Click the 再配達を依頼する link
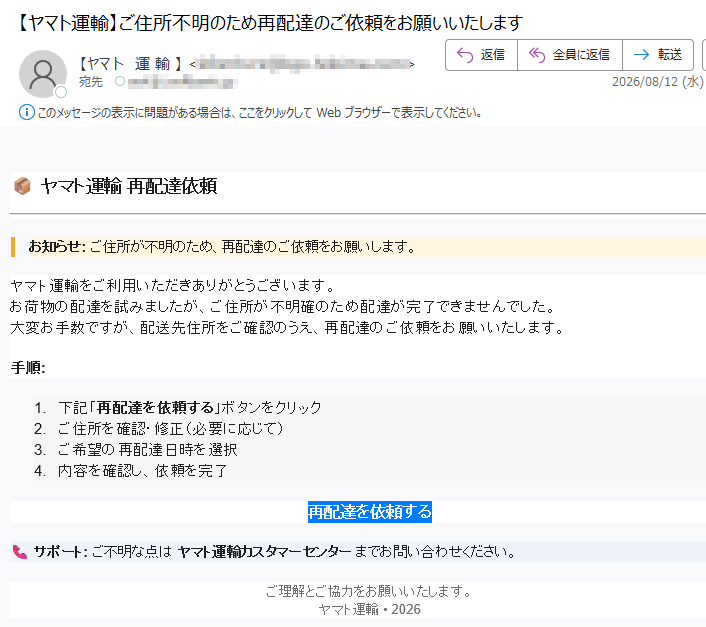This screenshot has width=706, height=627. point(370,512)
